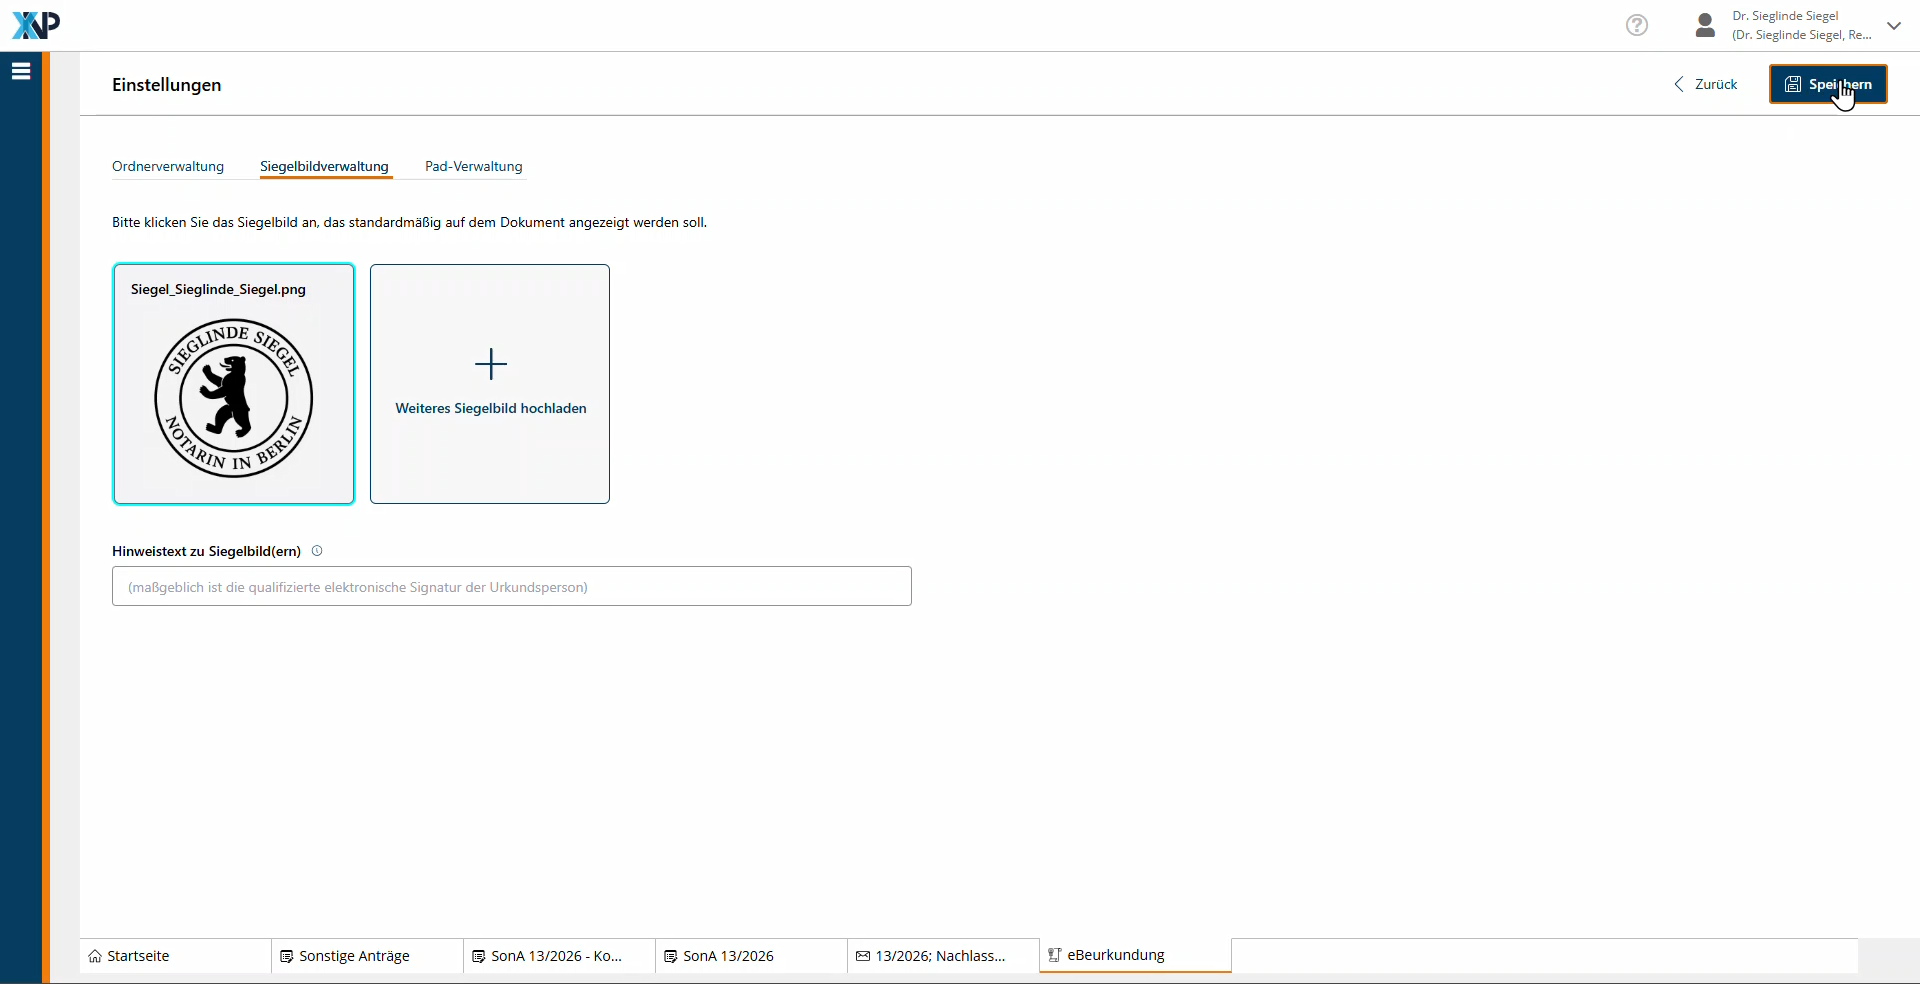This screenshot has height=984, width=1920.
Task: Click the home icon in Startseite tab
Action: coord(95,956)
